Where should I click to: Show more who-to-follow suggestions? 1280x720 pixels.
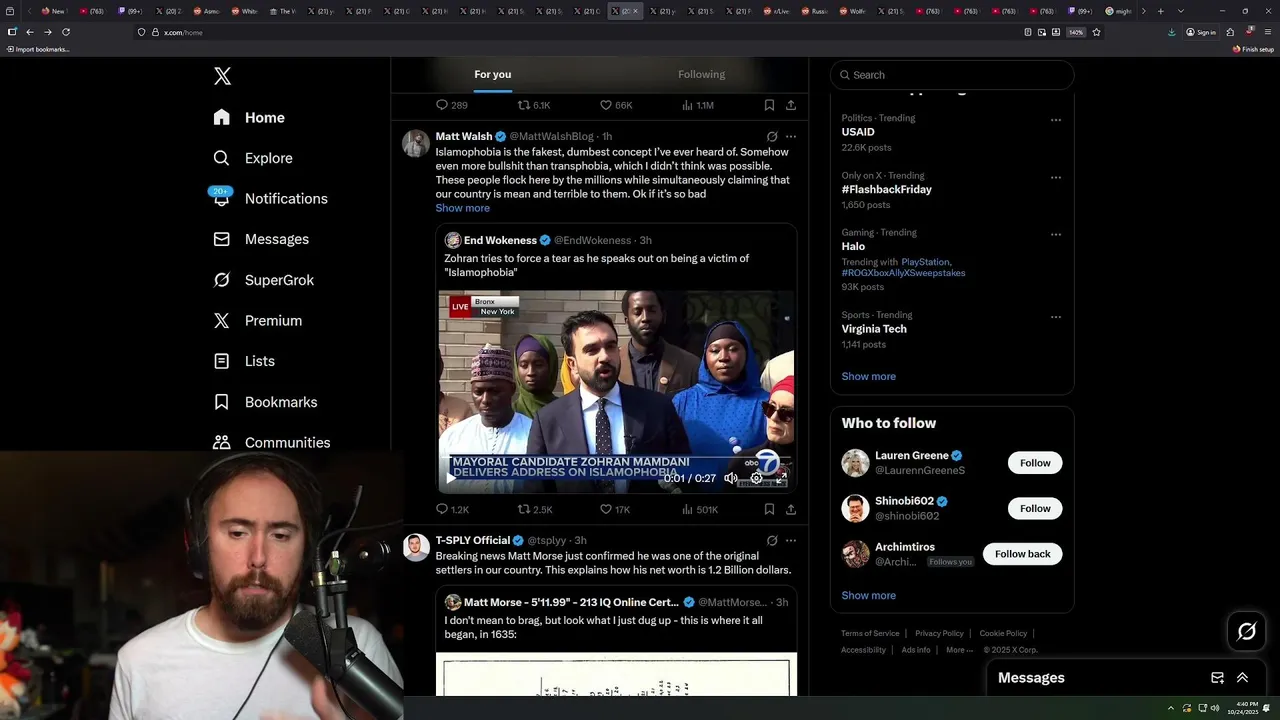[x=868, y=595]
